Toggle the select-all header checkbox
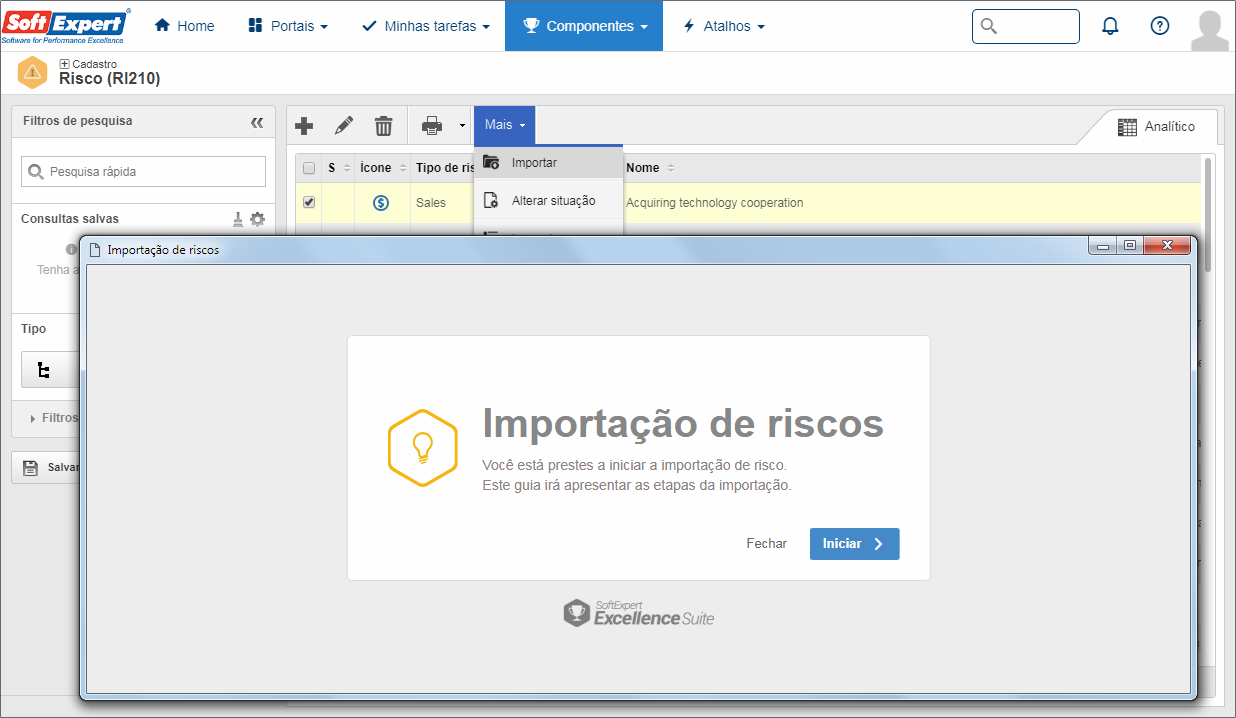 (x=309, y=168)
